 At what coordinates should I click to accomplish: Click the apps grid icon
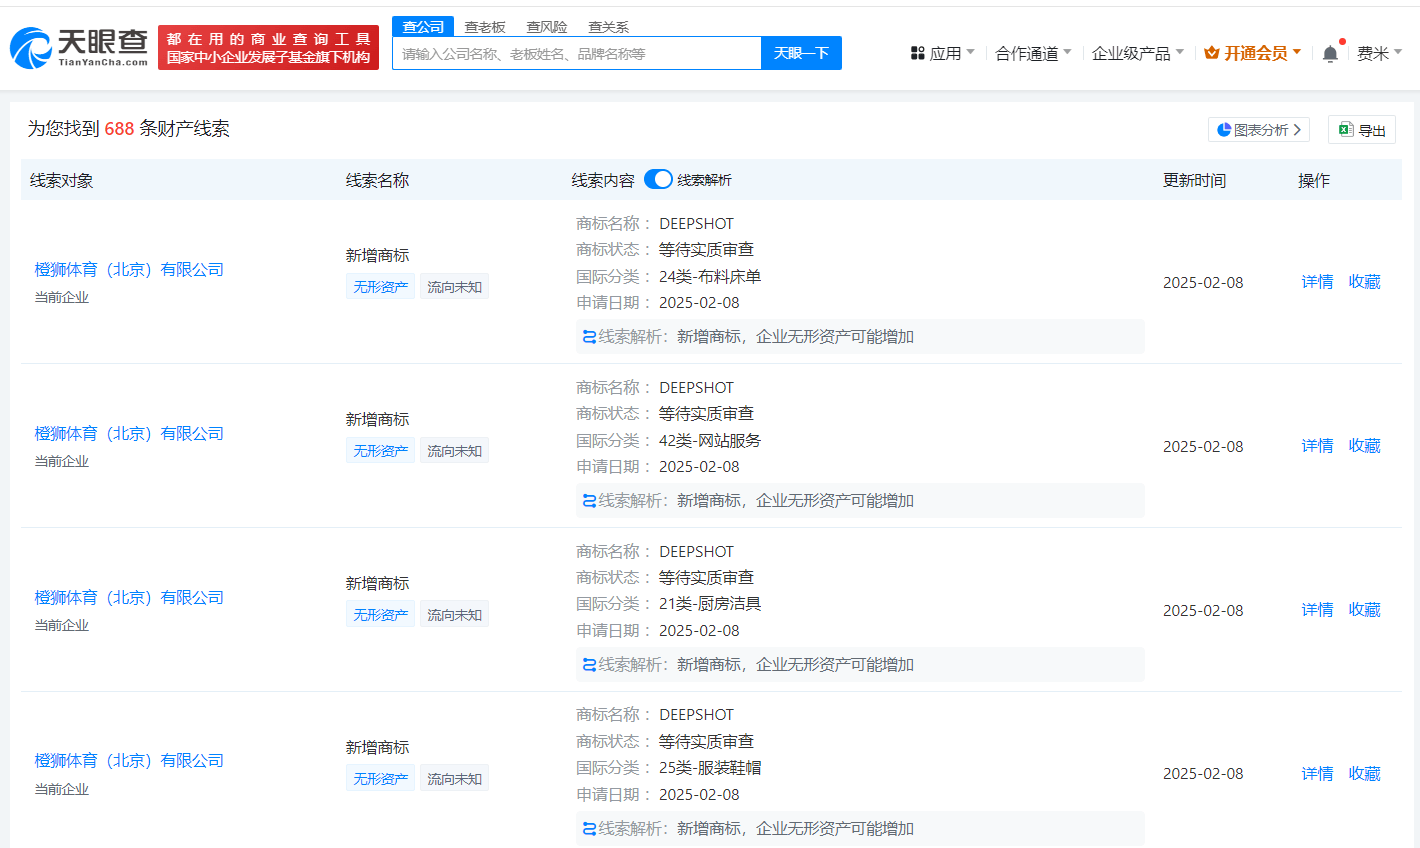point(917,53)
